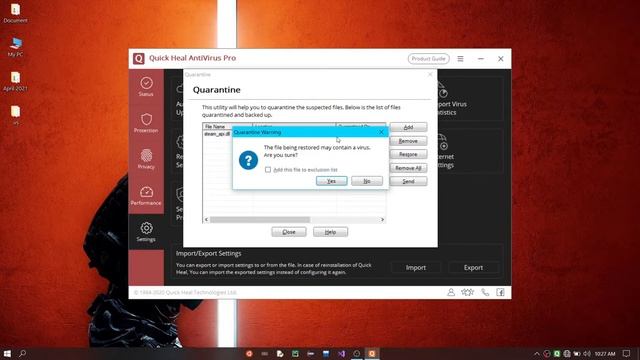Click the Remove button in Quarantine
Screen dimensions: 640x360
[408, 141]
